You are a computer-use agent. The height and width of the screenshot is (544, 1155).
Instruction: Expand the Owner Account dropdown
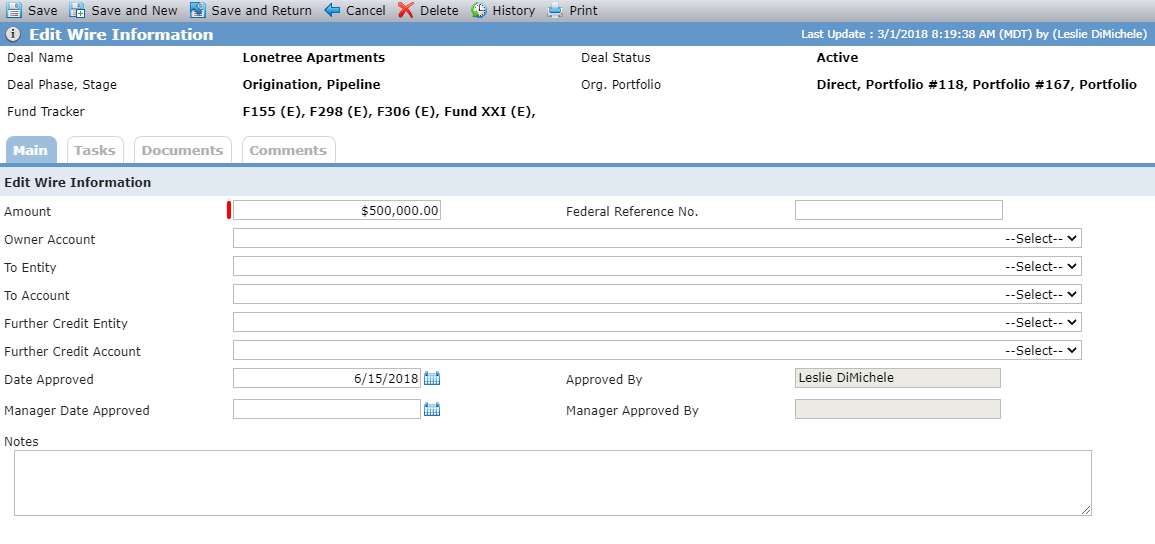click(657, 239)
